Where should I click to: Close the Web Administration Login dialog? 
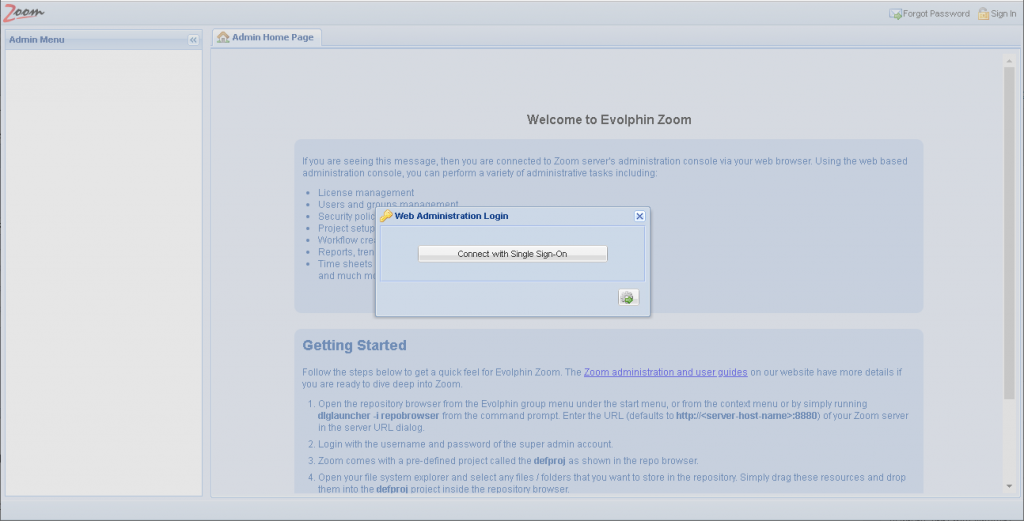point(640,216)
